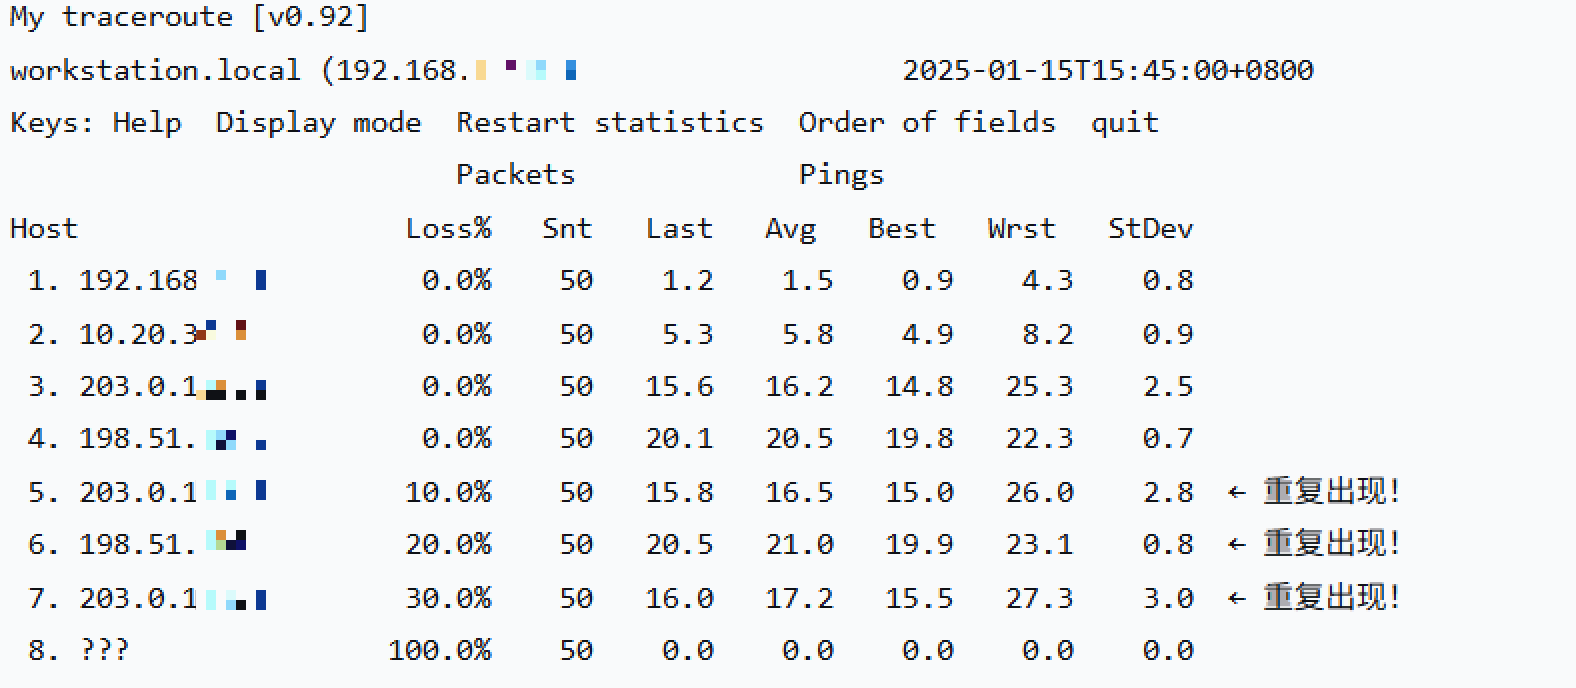Click the 100.0% loss value
1576x688 pixels.
(x=439, y=651)
